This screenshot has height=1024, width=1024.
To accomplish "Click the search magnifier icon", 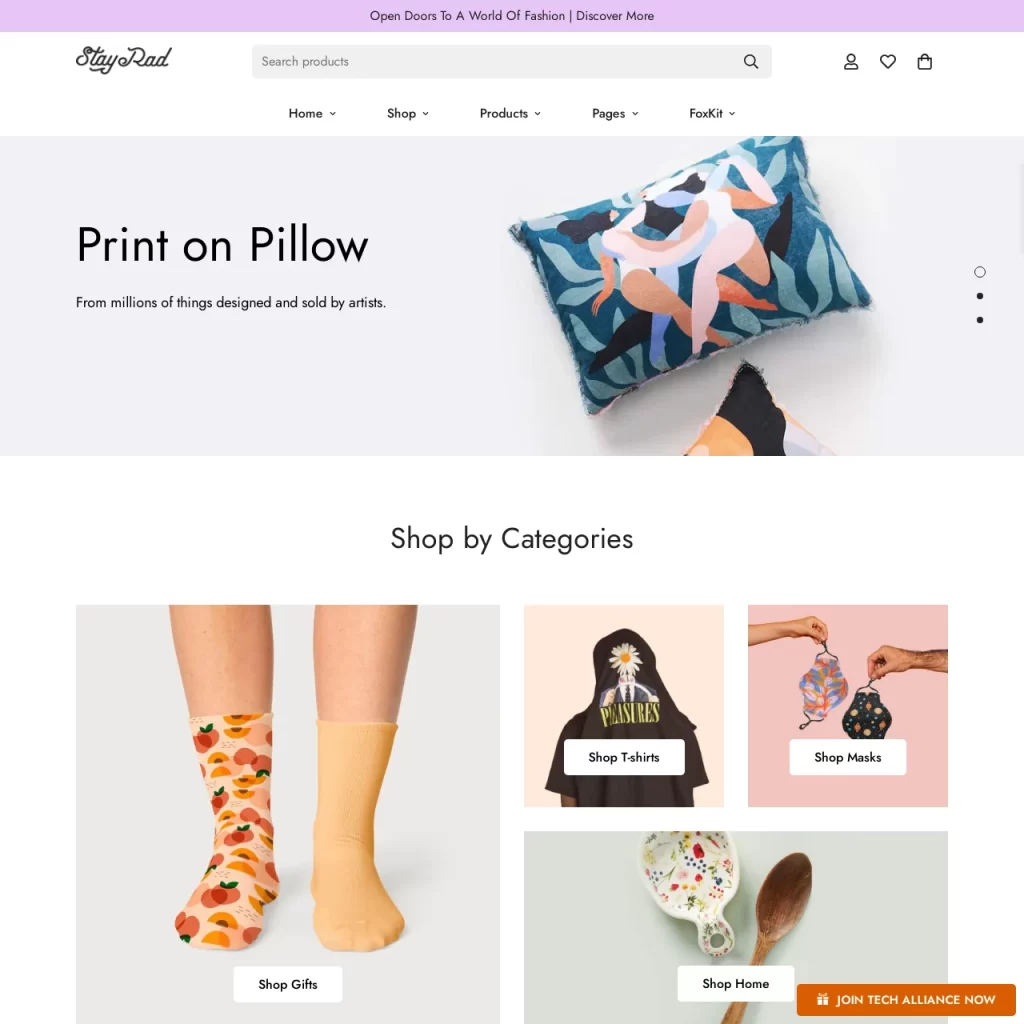I will (x=750, y=61).
